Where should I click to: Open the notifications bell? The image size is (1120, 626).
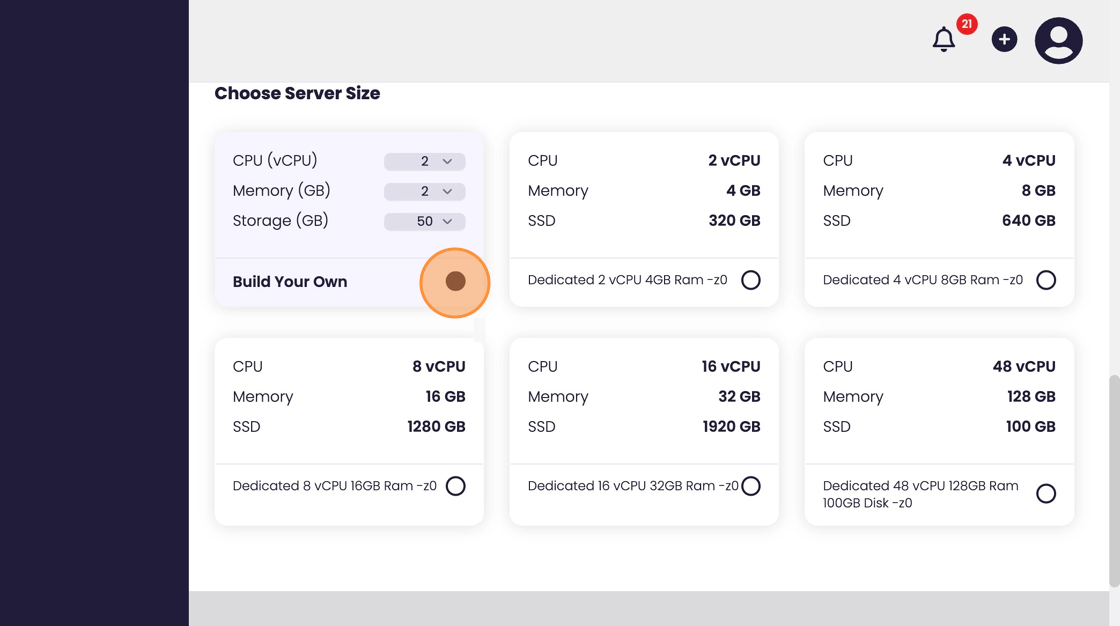point(943,40)
